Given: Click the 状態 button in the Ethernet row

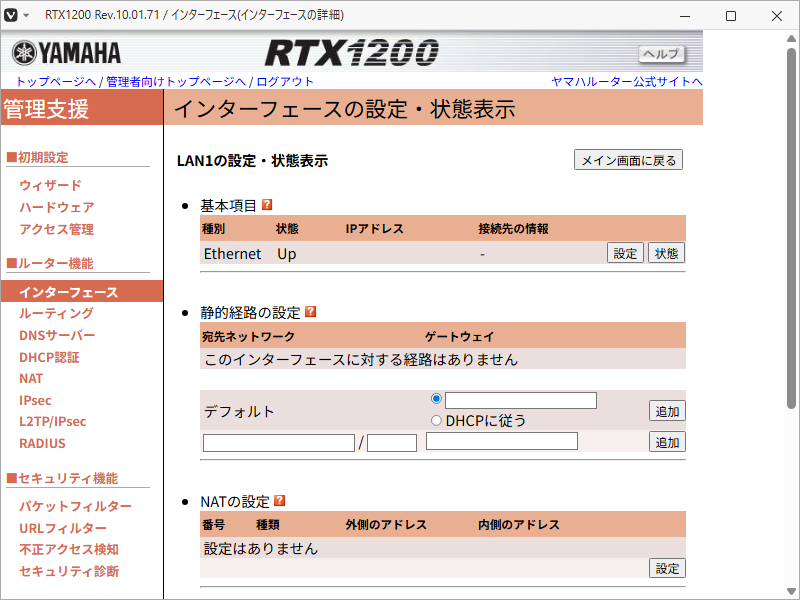Looking at the screenshot, I should (x=666, y=253).
